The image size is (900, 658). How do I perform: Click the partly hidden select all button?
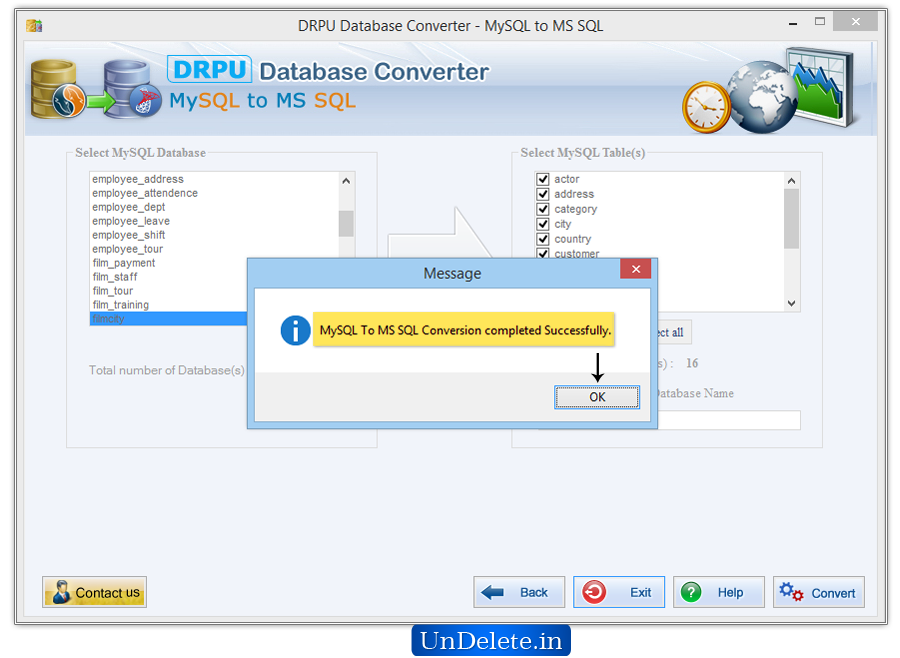point(674,332)
